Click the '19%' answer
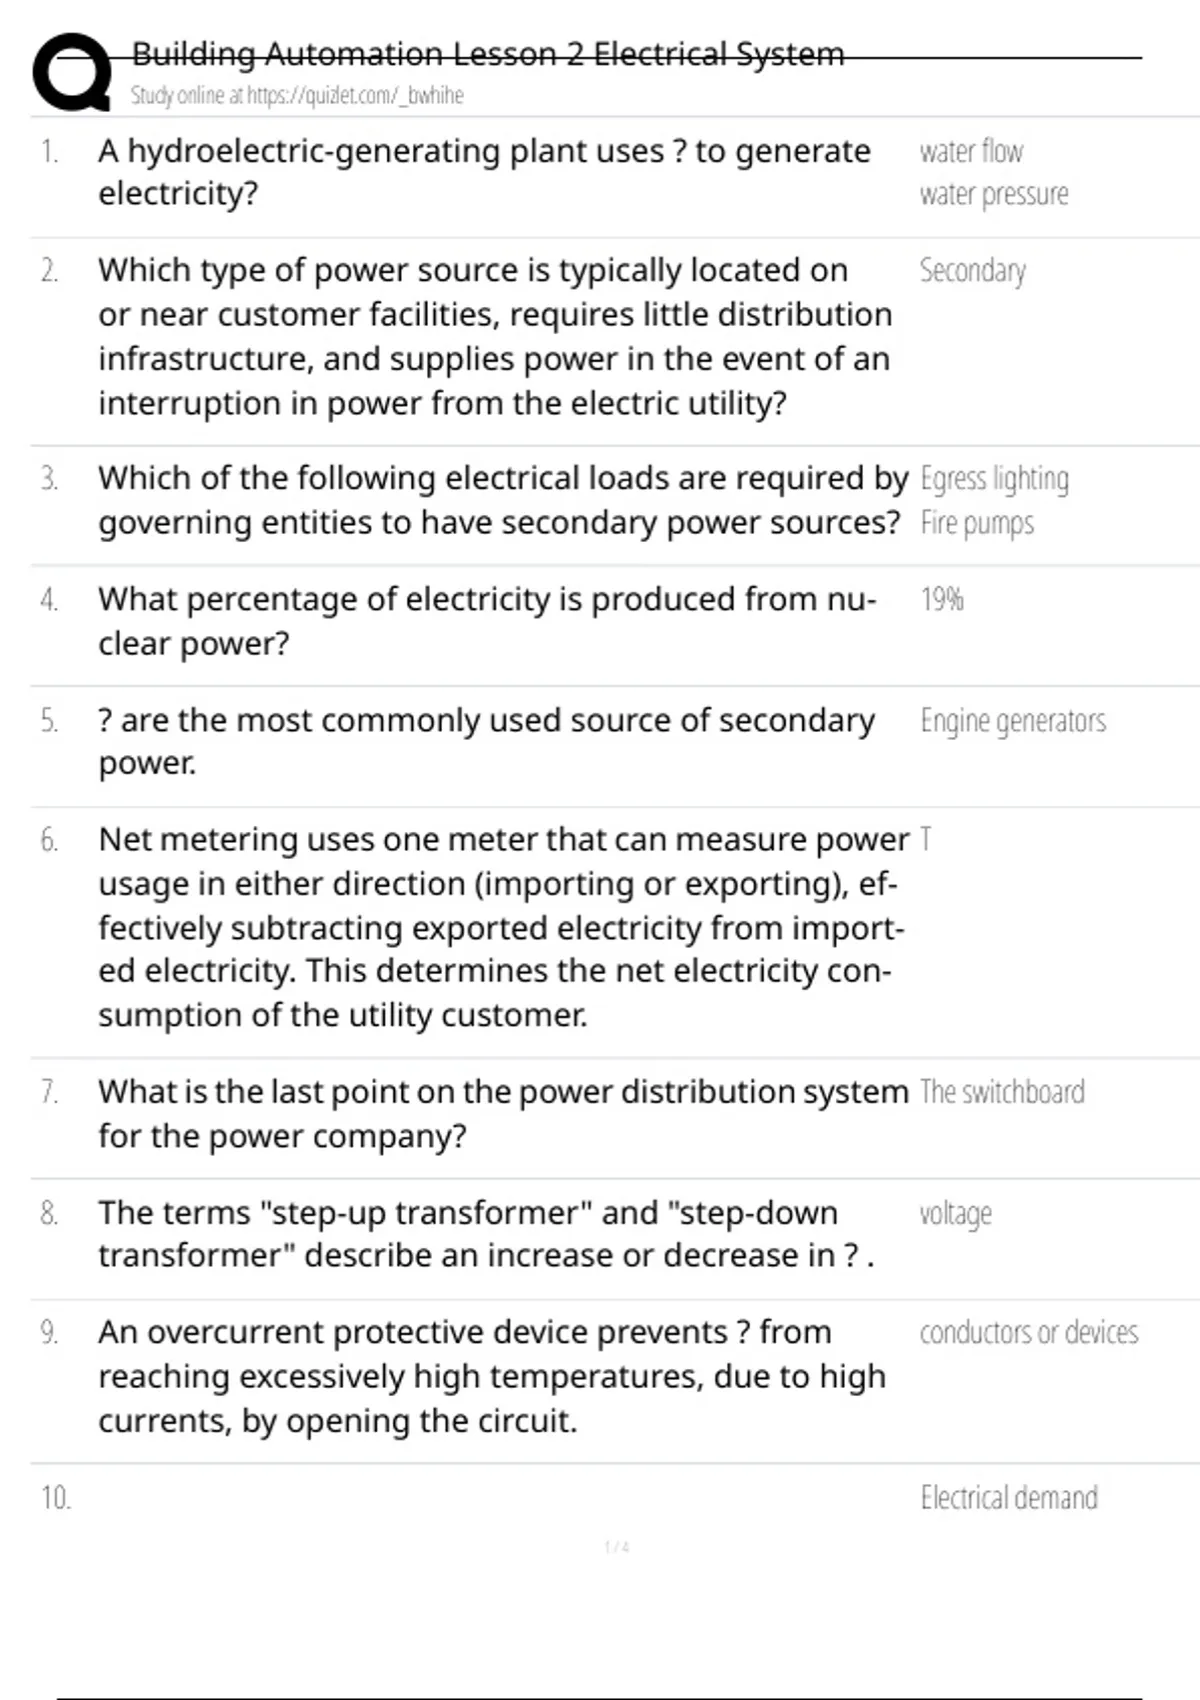The width and height of the screenshot is (1200, 1700). coord(941,599)
